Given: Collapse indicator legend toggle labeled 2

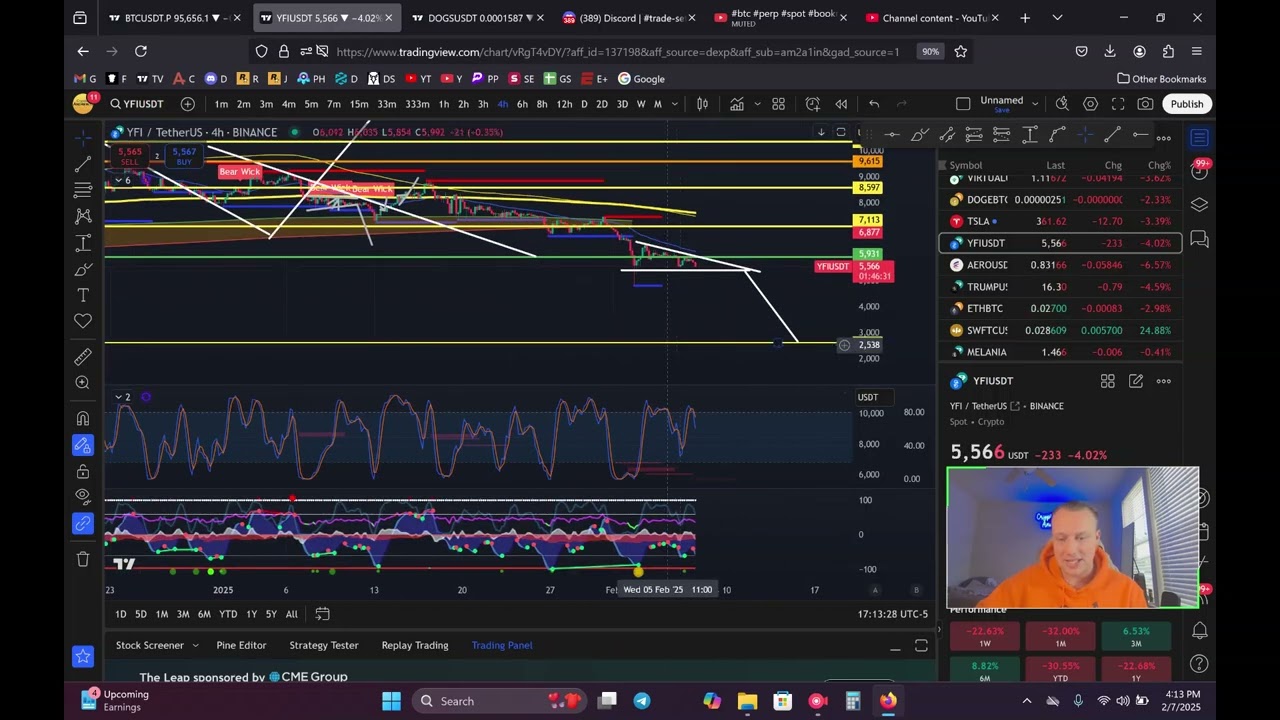Looking at the screenshot, I should point(122,397).
